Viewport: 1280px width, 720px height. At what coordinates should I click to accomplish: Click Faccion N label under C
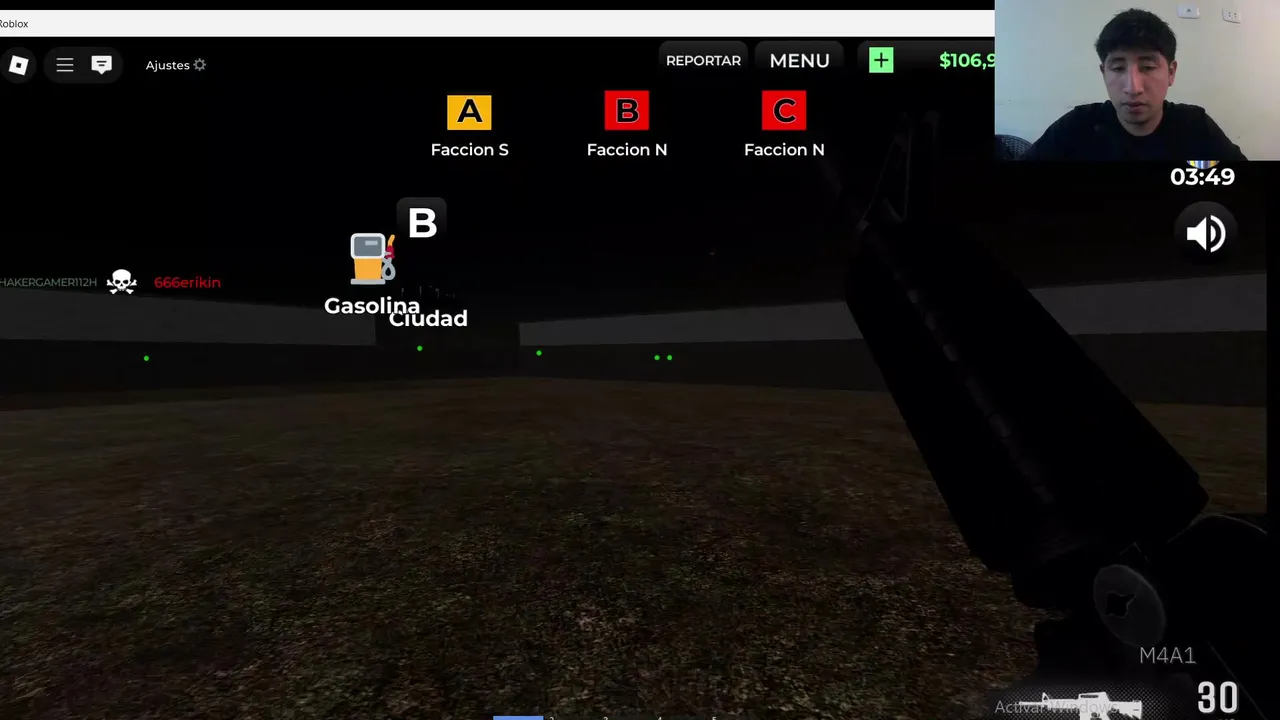pyautogui.click(x=784, y=149)
